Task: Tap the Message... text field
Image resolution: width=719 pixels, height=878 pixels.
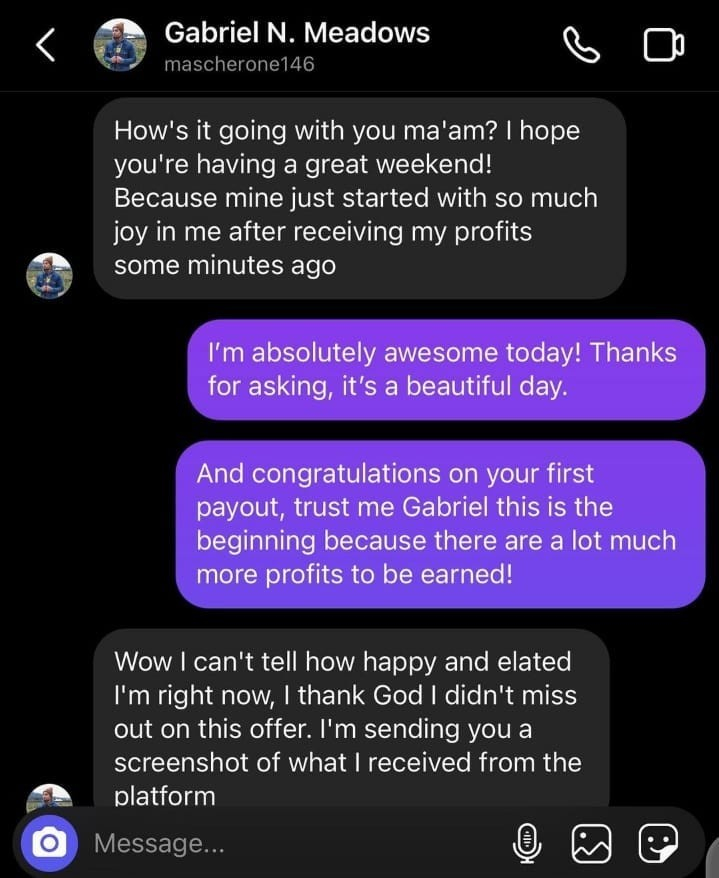Action: 290,843
